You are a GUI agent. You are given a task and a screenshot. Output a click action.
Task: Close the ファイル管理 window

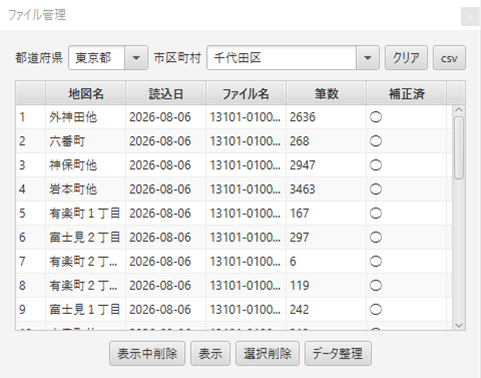(x=470, y=17)
